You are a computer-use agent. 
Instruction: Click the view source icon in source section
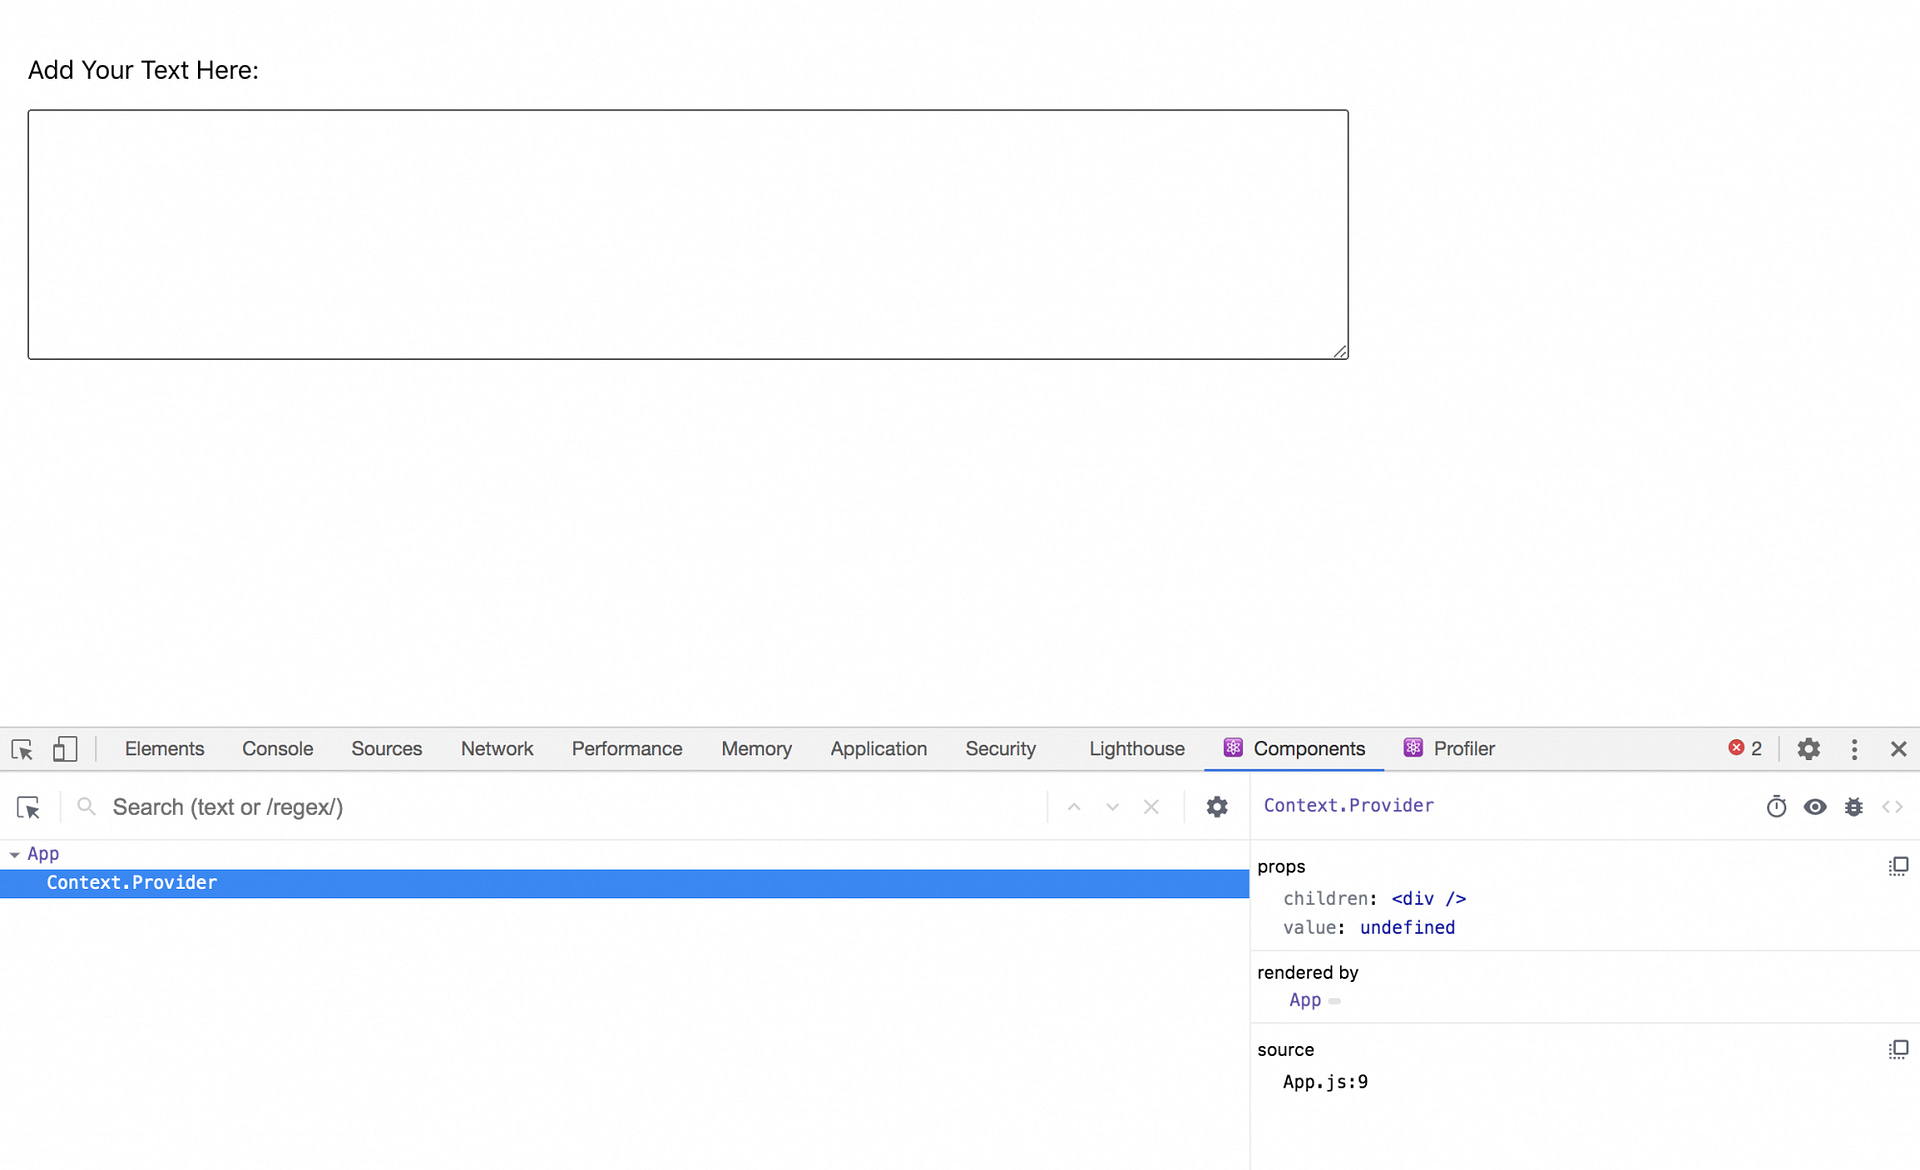pos(1899,1048)
